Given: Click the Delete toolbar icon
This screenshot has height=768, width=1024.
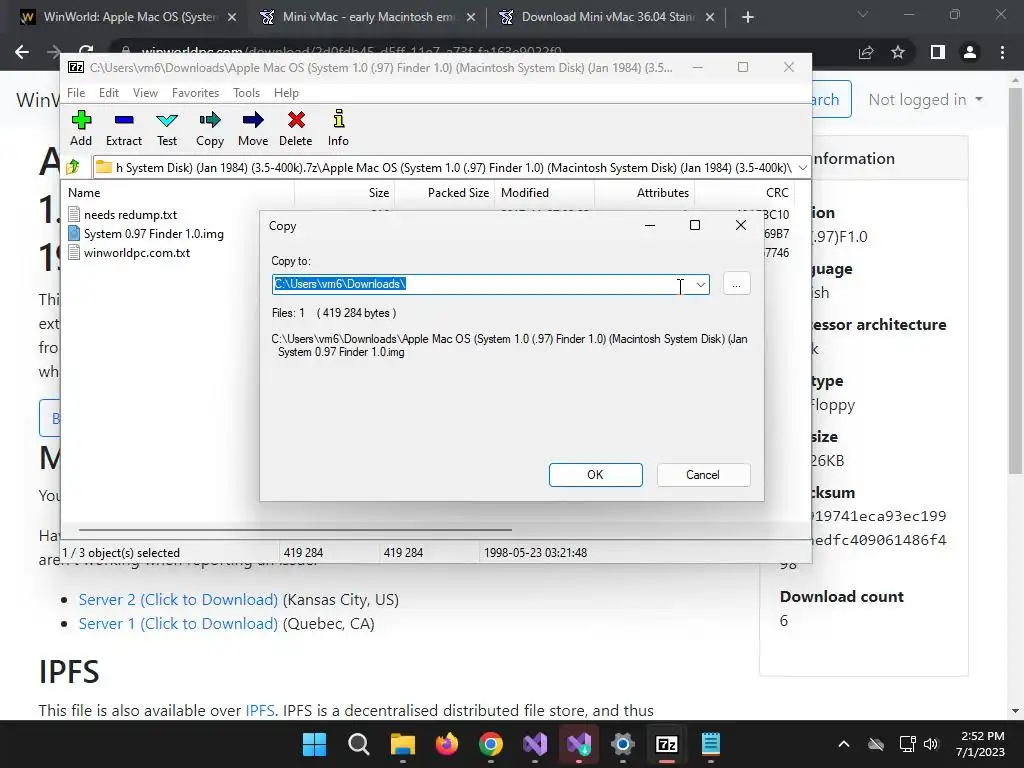Looking at the screenshot, I should click(x=296, y=129).
